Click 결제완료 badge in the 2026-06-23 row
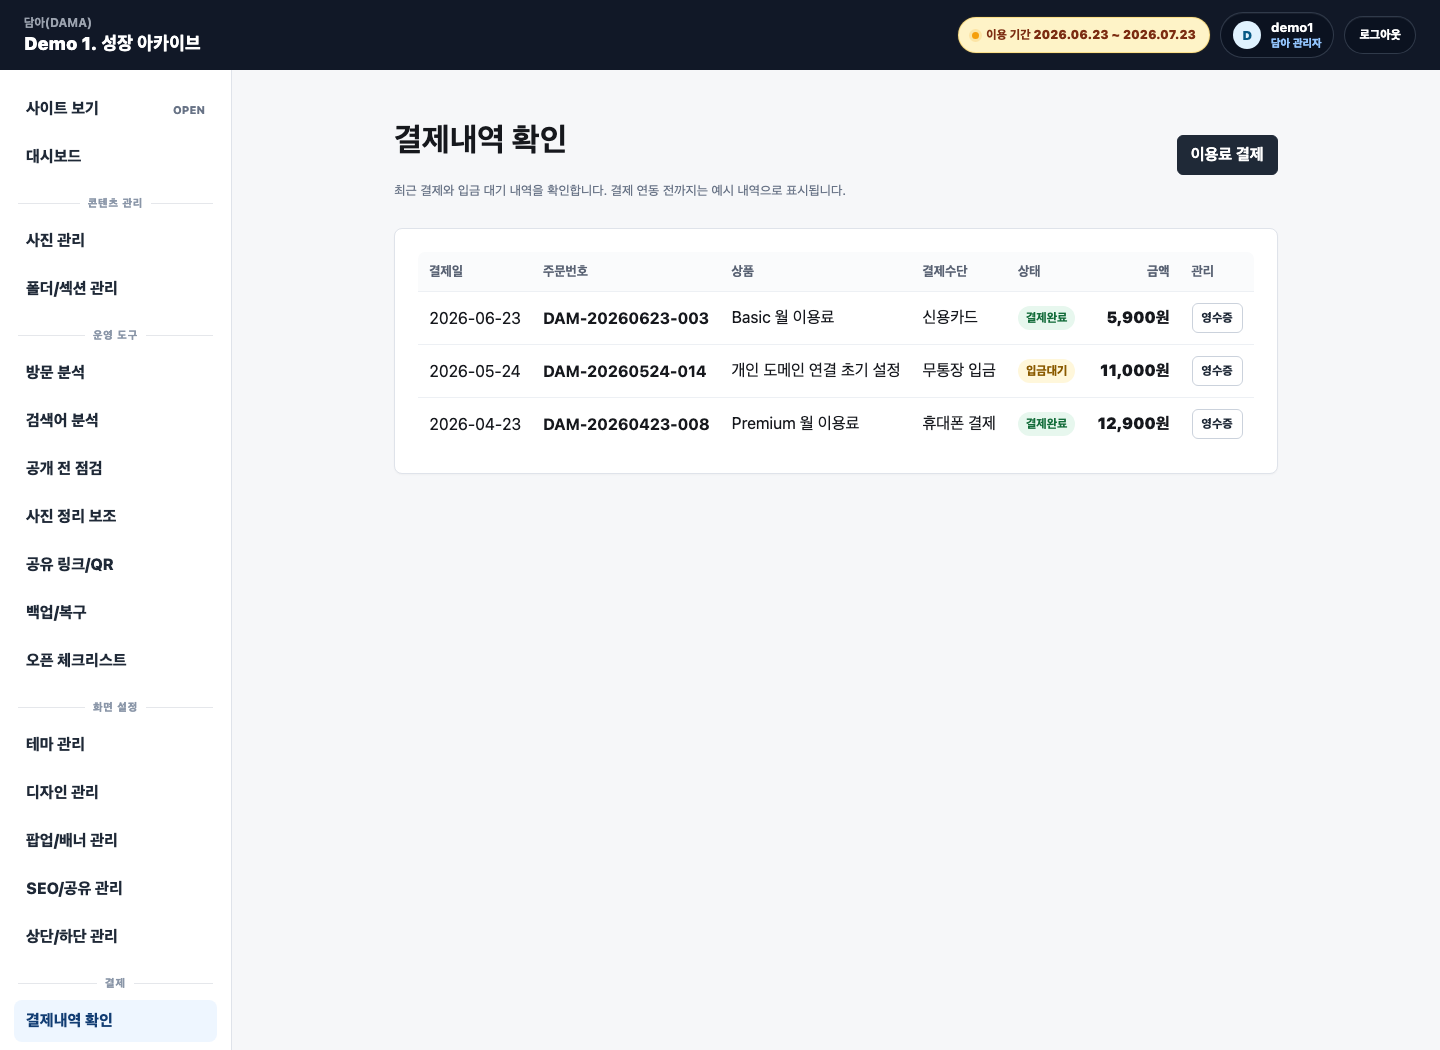Screen dimensions: 1440x1050 (x=1046, y=318)
